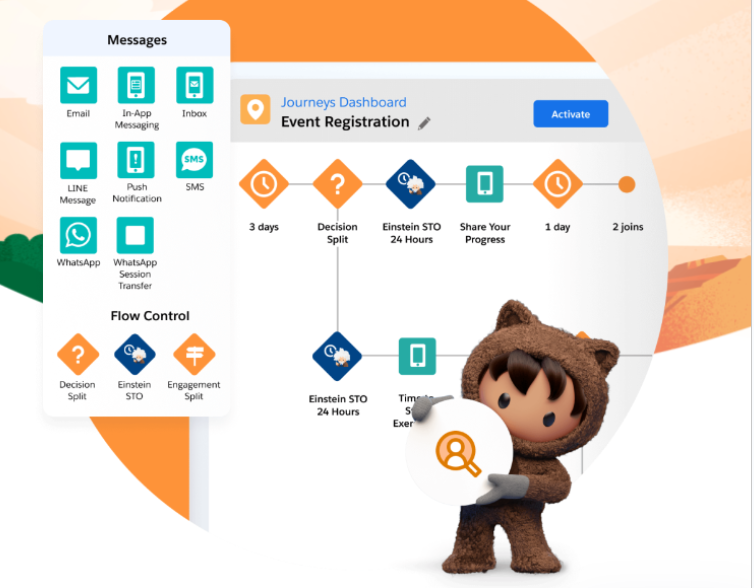Click the Messages panel heading
754x588 pixels.
point(137,40)
